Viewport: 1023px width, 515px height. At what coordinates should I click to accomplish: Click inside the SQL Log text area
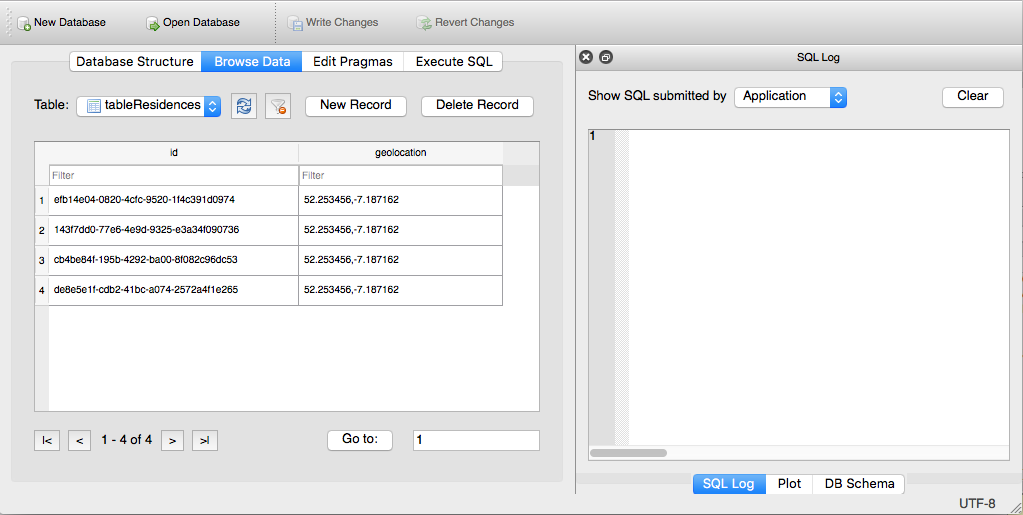click(819, 287)
